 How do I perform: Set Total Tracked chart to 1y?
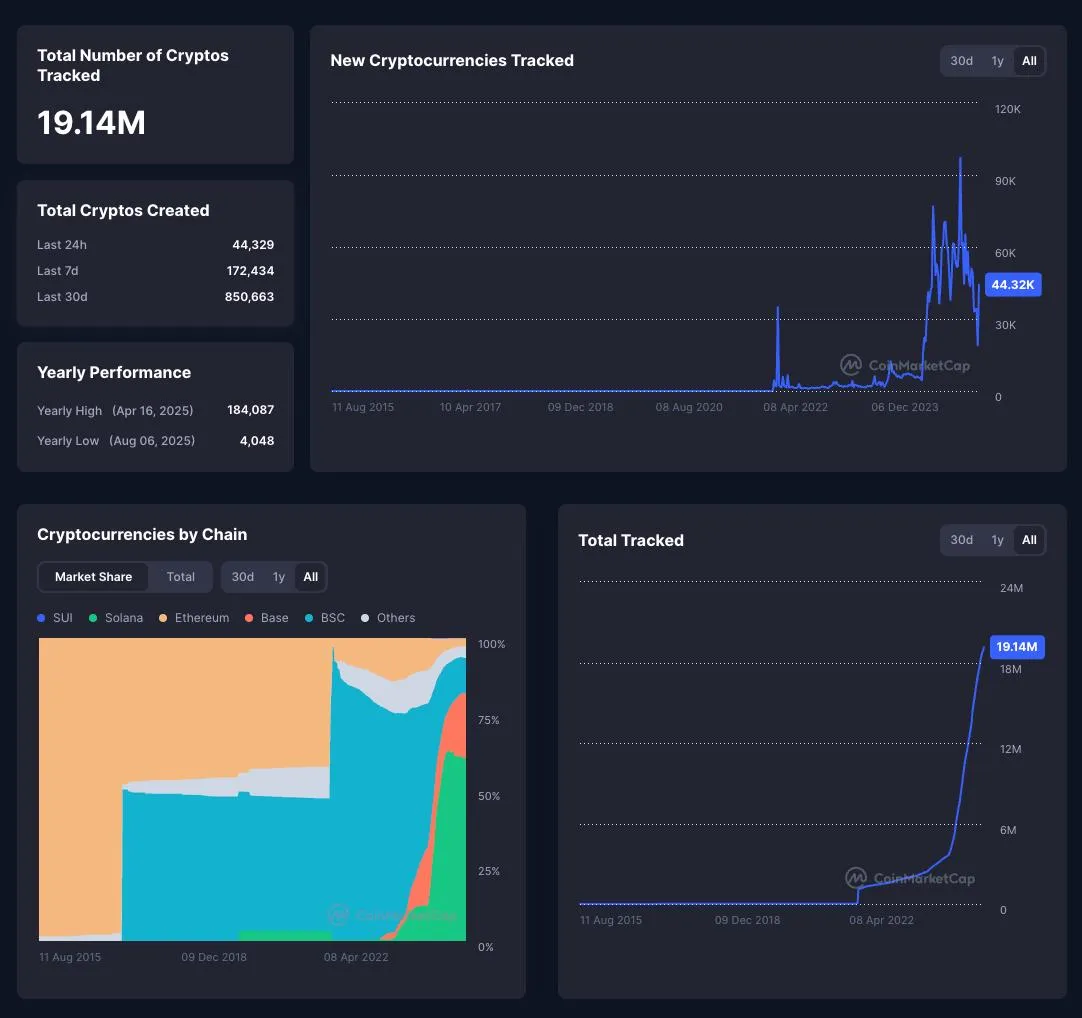(x=997, y=540)
